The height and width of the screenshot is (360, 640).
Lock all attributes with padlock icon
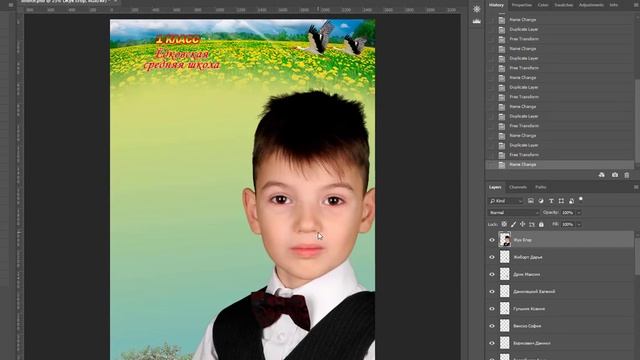pos(541,224)
